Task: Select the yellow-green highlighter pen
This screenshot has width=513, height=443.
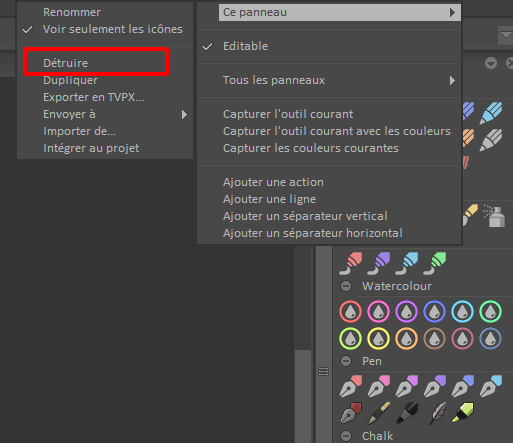Action: tap(463, 412)
